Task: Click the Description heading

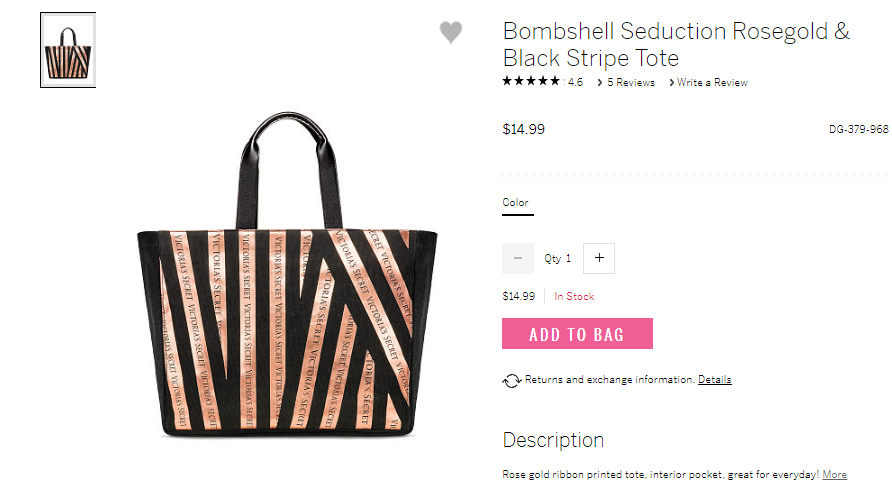Action: tap(553, 440)
